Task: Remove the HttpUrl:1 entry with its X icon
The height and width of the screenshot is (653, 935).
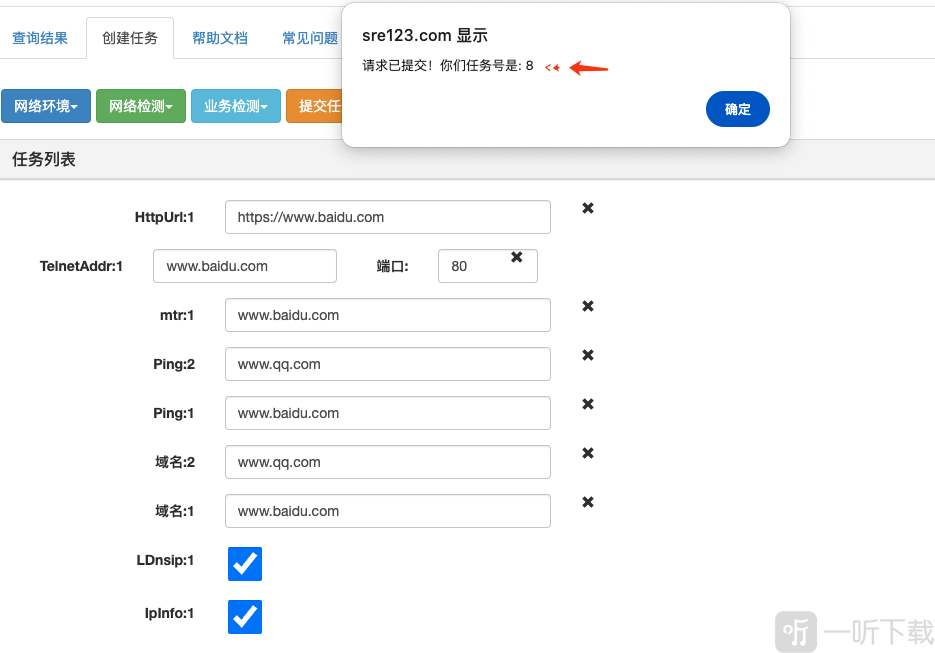Action: [x=587, y=208]
